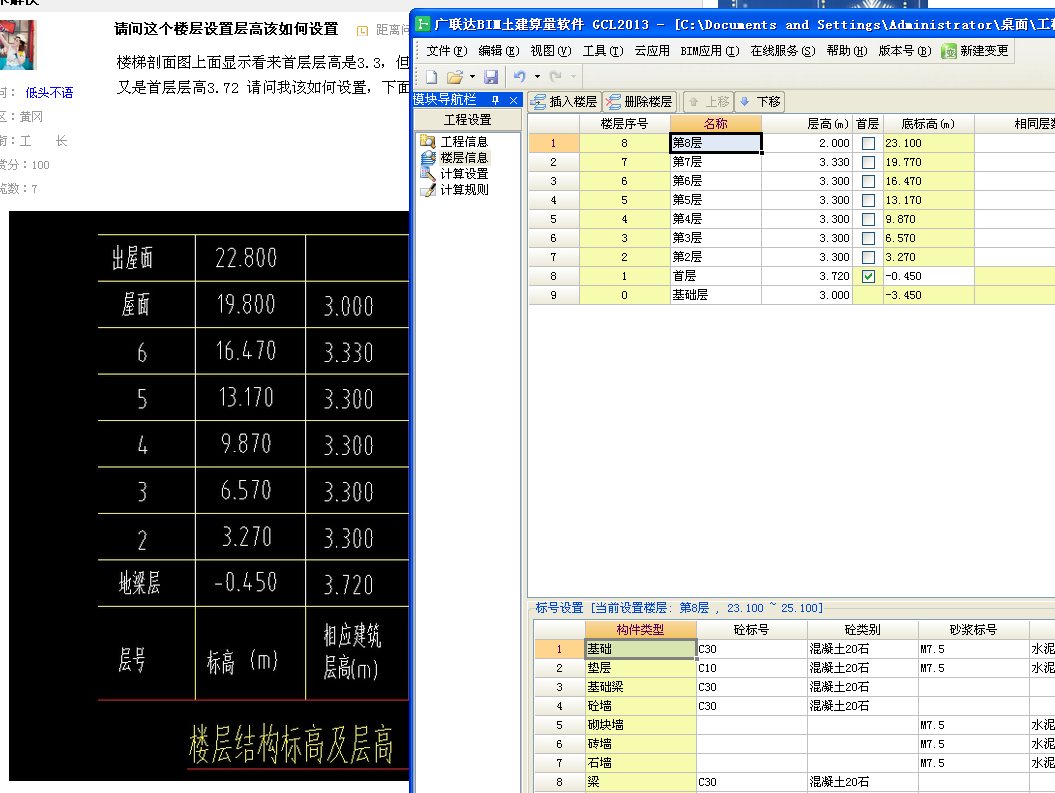Click the 第7层 name cell
The height and width of the screenshot is (793, 1055).
click(716, 162)
